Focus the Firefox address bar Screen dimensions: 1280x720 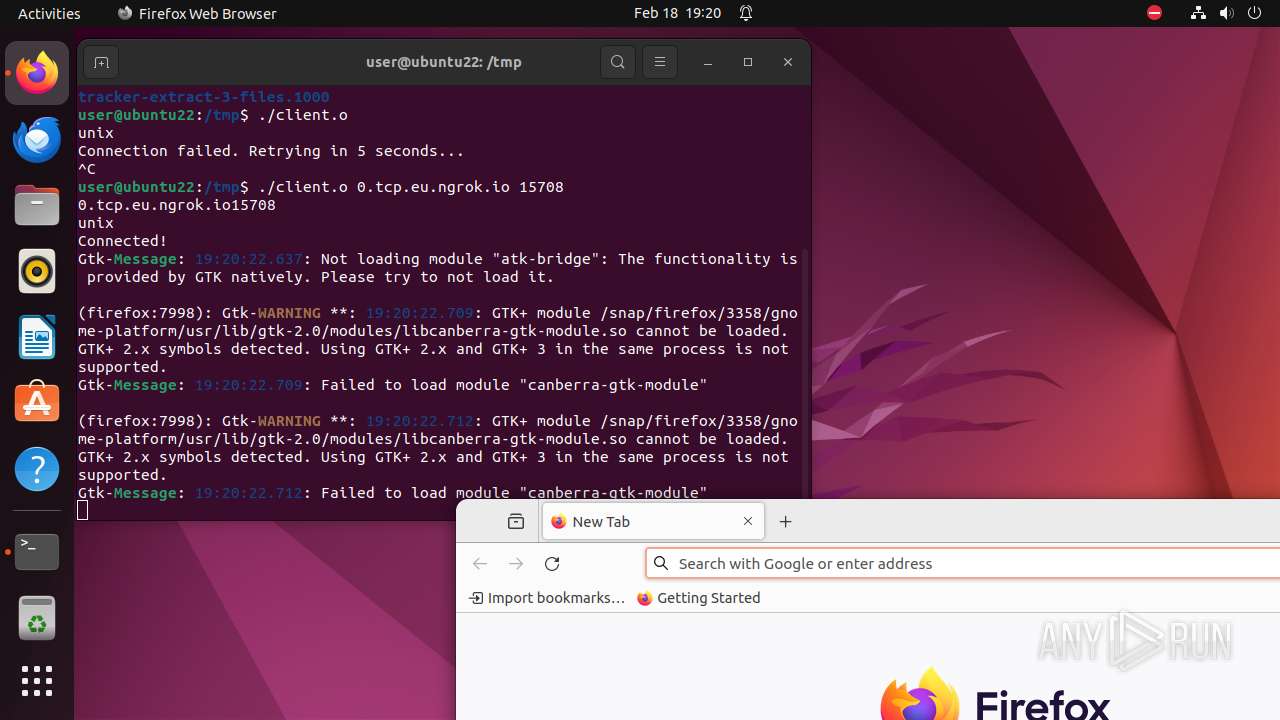[963, 564]
